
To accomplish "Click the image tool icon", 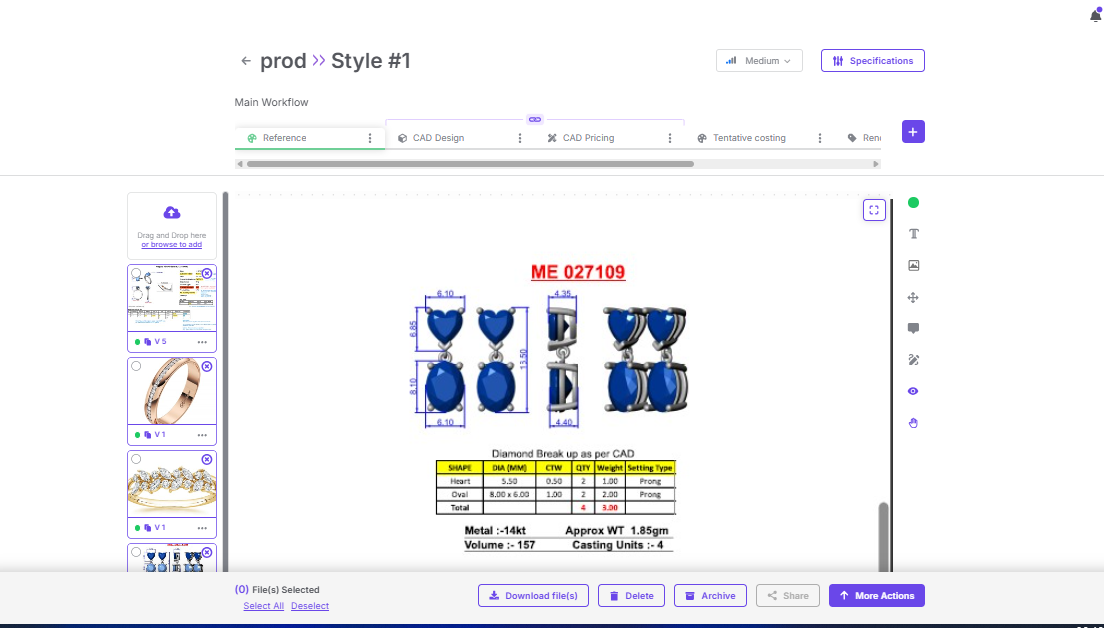I will click(913, 266).
